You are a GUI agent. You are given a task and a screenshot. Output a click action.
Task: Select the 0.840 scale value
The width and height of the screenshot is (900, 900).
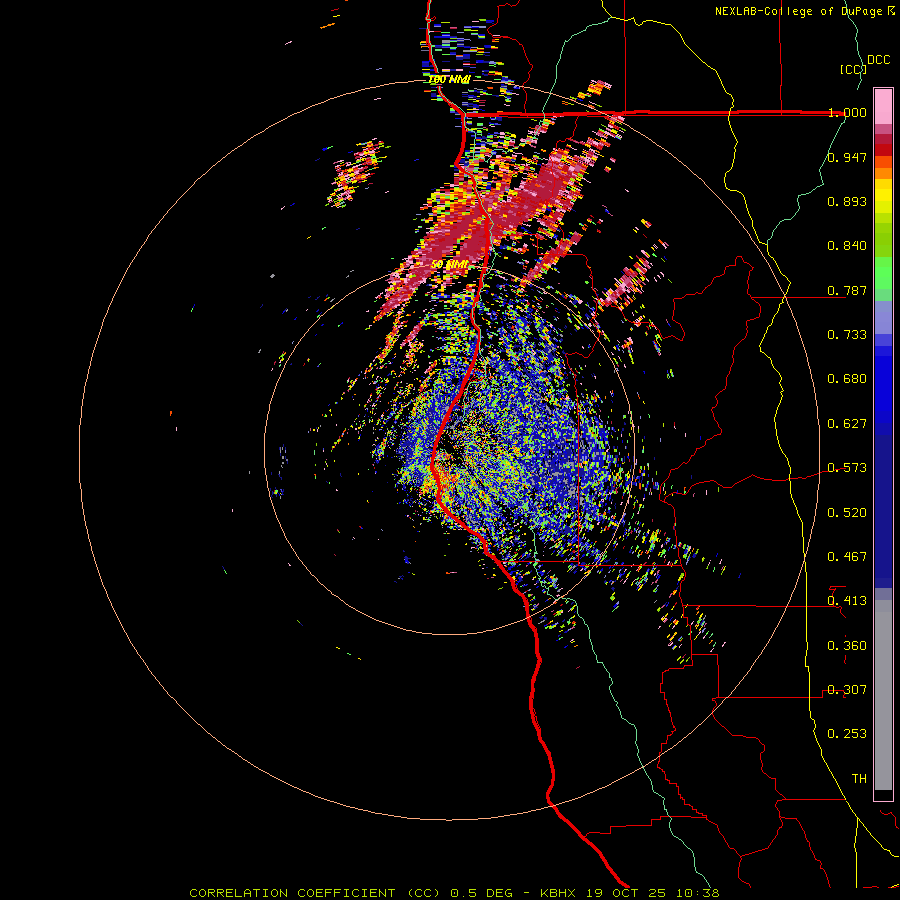coord(847,246)
